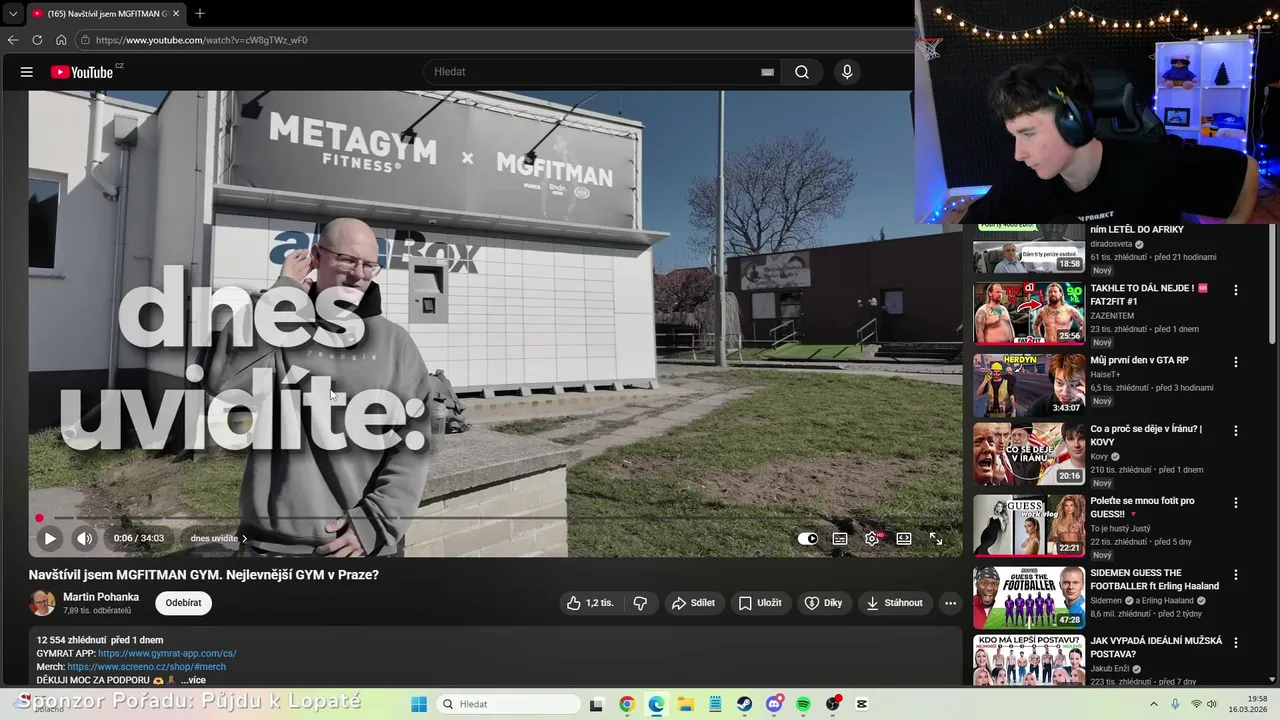The height and width of the screenshot is (720, 1280).
Task: Open OBS Studio from taskbar
Action: [x=833, y=704]
